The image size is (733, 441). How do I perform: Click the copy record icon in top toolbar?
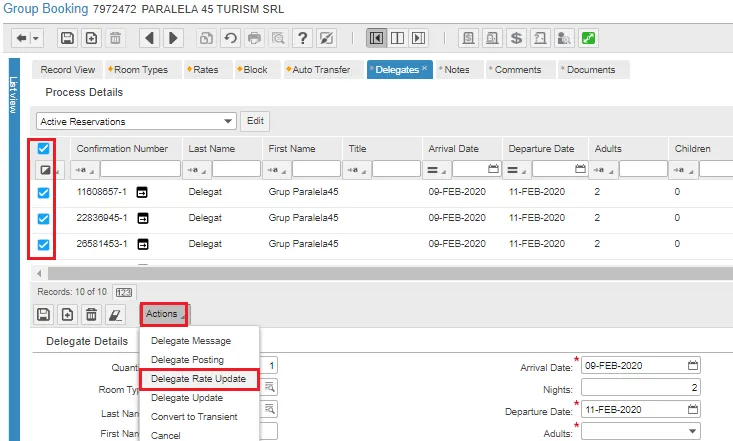(x=207, y=38)
